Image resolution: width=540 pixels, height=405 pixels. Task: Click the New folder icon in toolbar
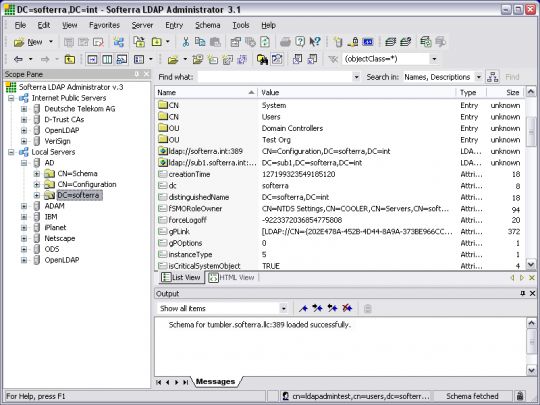point(19,42)
